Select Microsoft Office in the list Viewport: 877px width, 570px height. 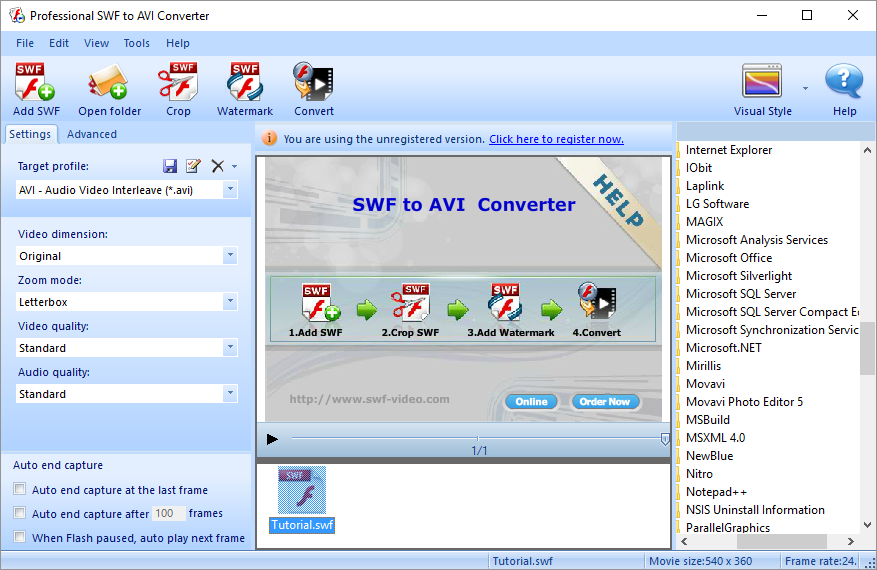[x=729, y=258]
